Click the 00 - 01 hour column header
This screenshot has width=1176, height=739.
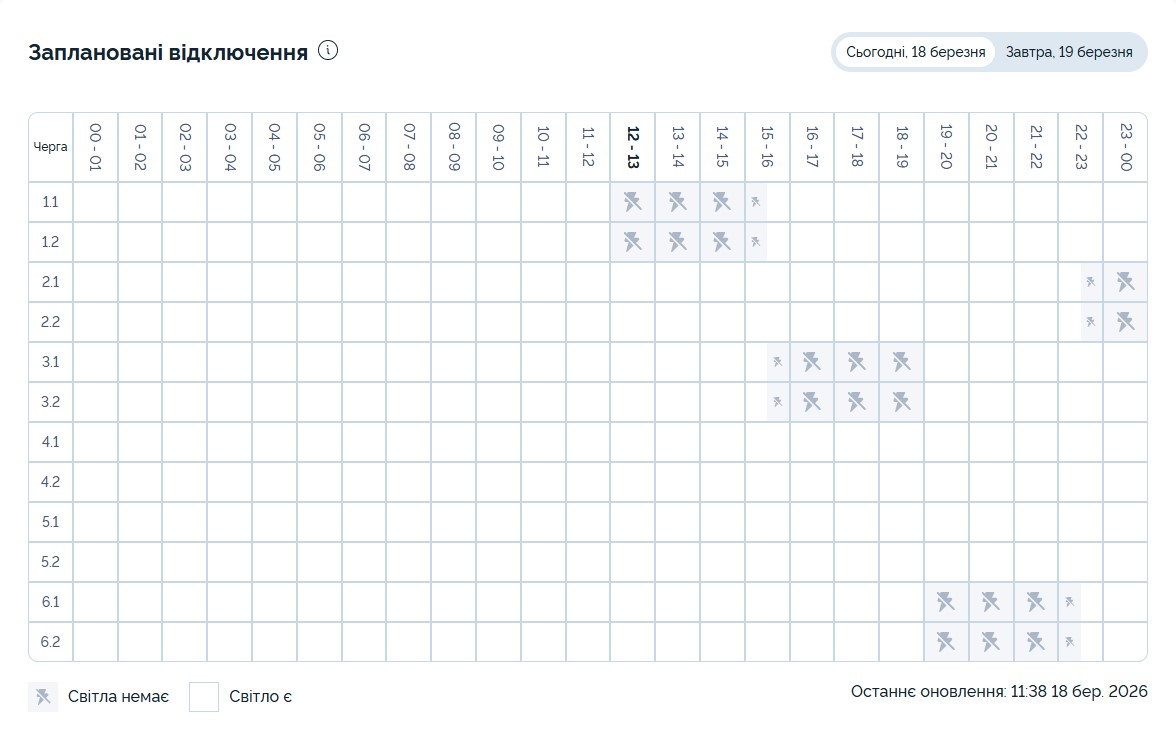tap(95, 147)
